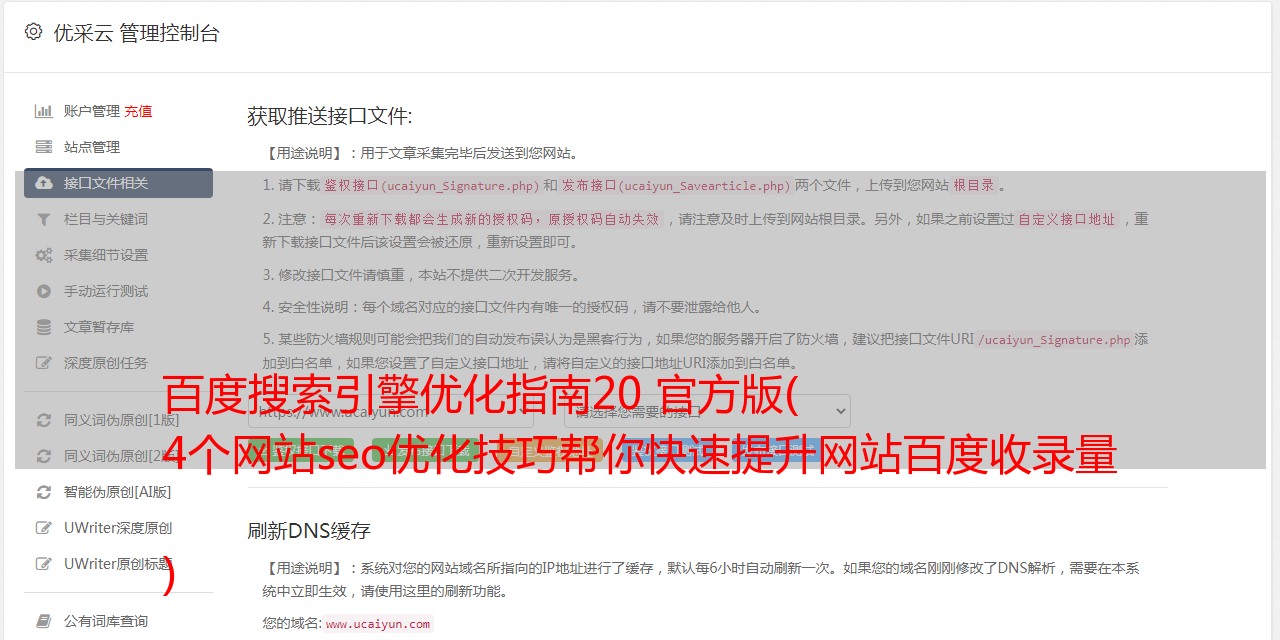
Task: Select the 站点管理 server icon
Action: tap(44, 147)
